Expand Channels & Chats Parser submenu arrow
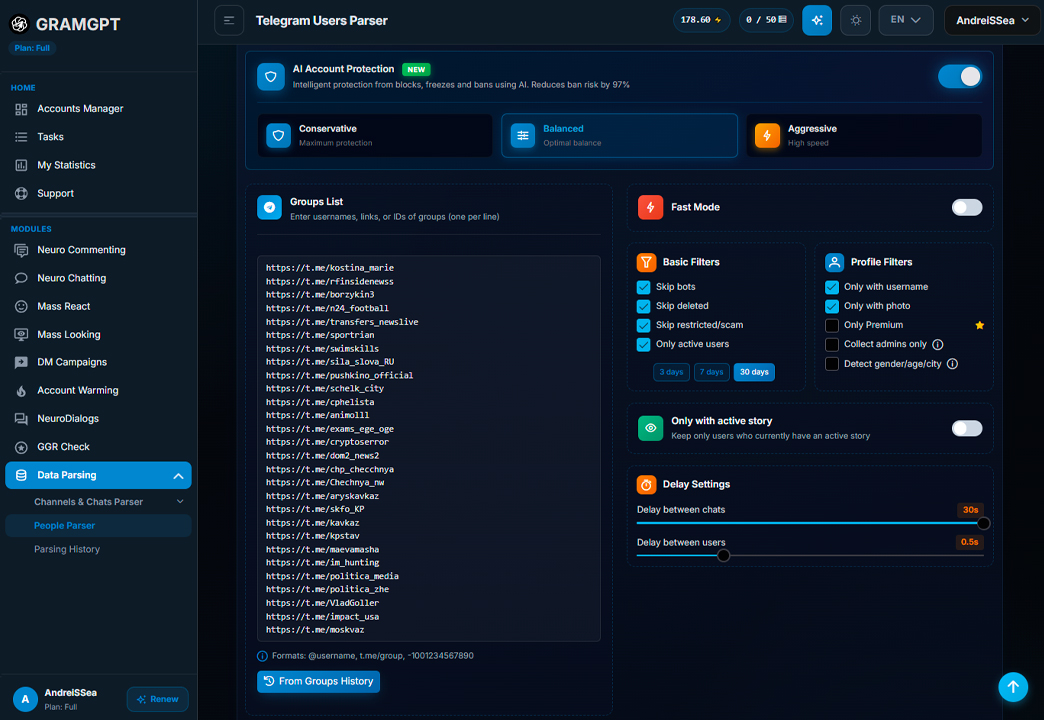 click(180, 502)
